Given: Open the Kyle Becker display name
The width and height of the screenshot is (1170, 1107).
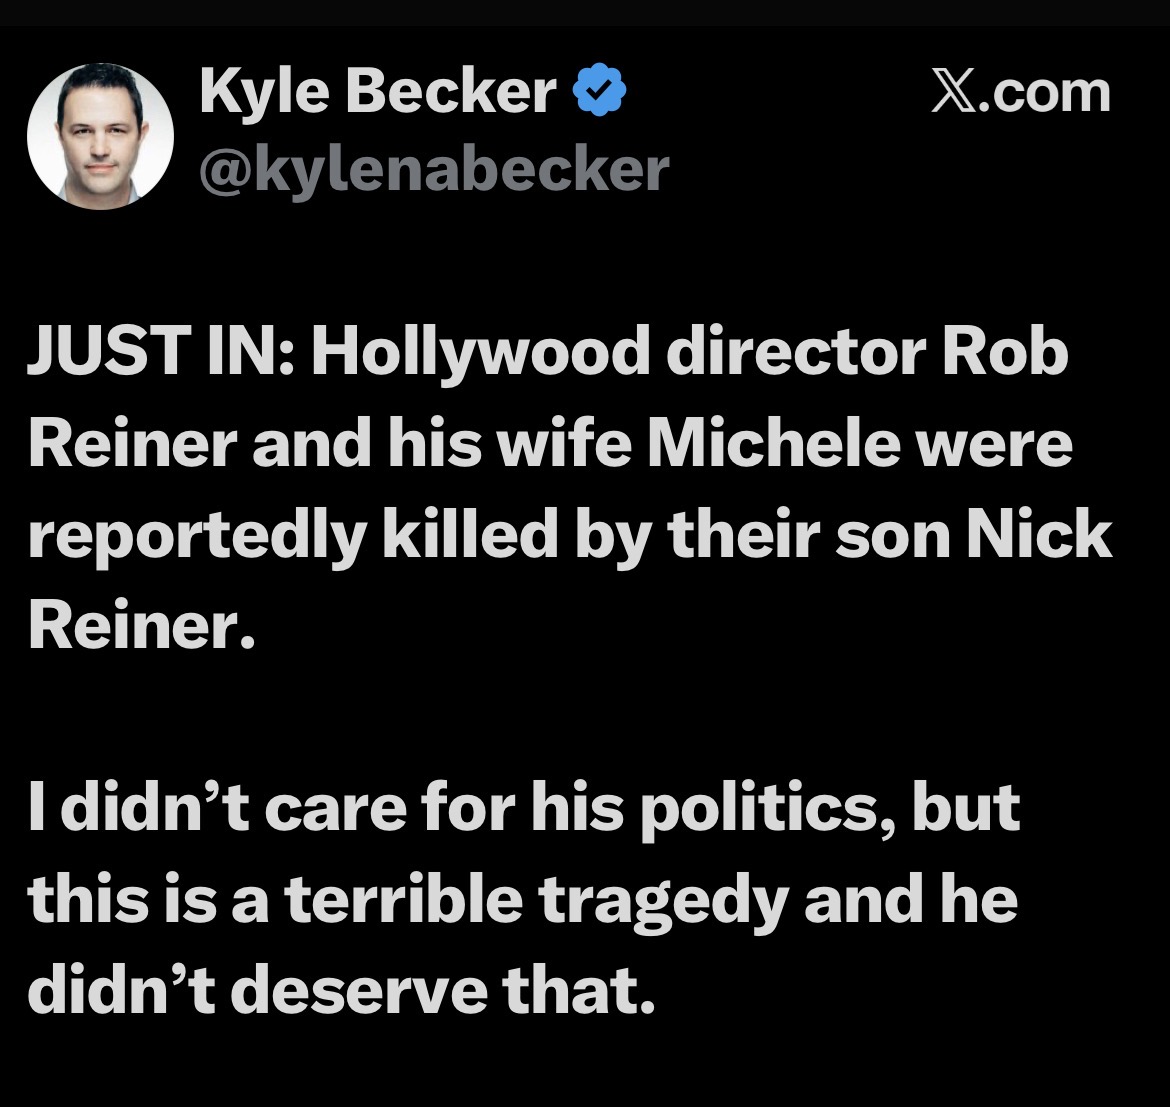Looking at the screenshot, I should 378,93.
